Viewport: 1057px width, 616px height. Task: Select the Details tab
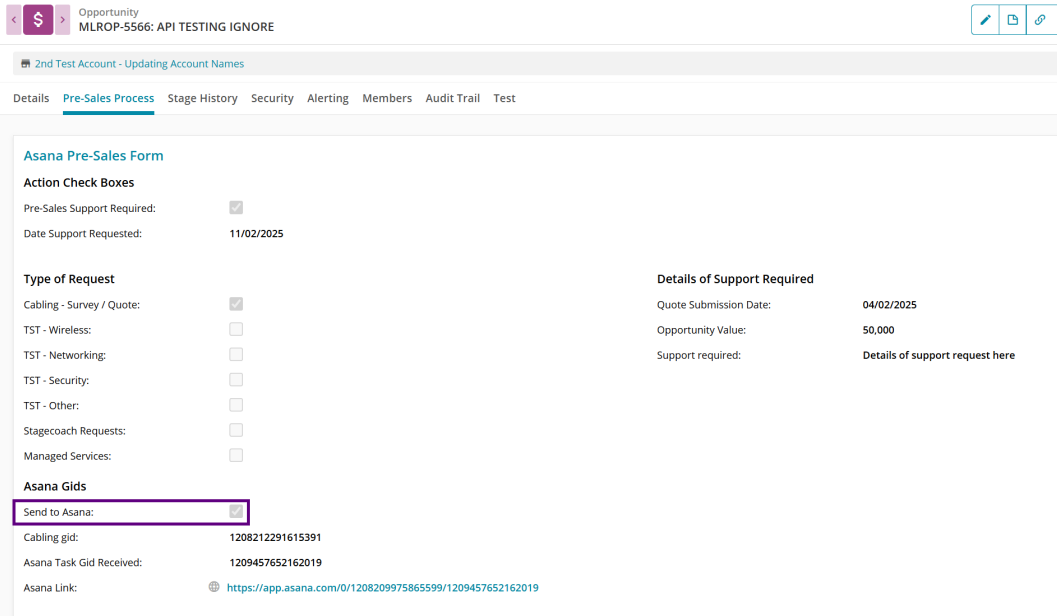pyautogui.click(x=31, y=98)
